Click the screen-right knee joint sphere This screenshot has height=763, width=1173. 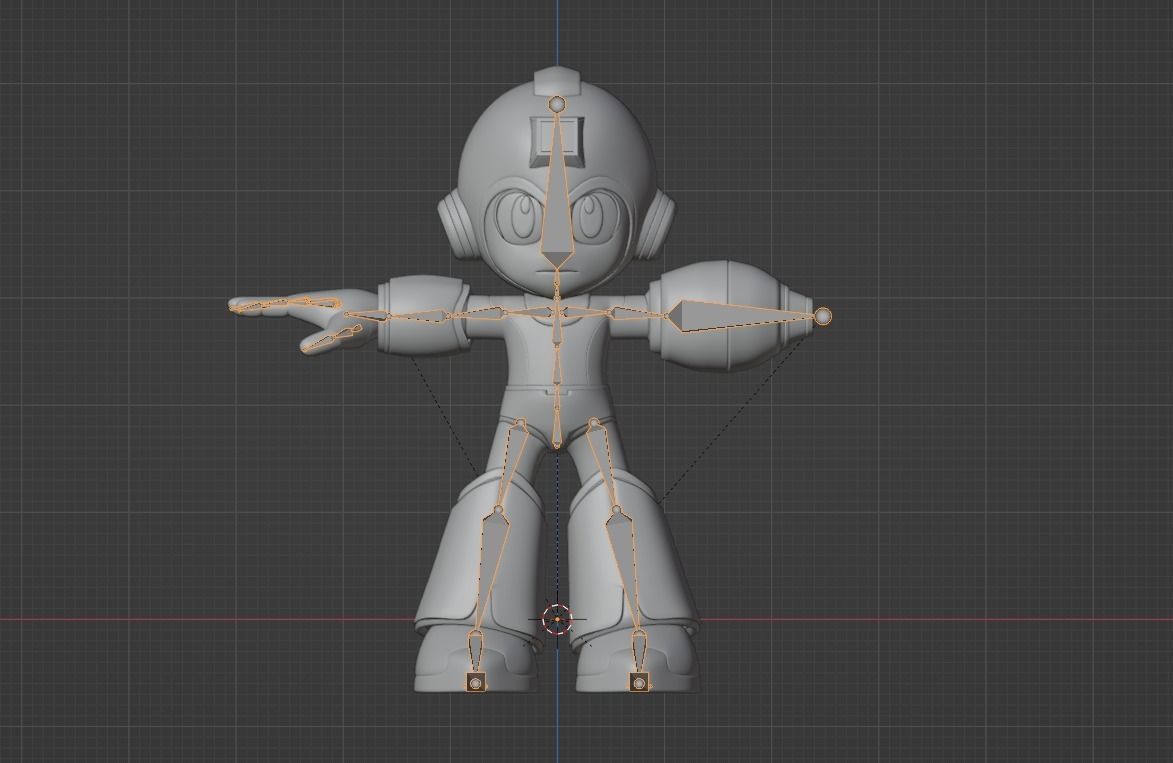pos(616,510)
